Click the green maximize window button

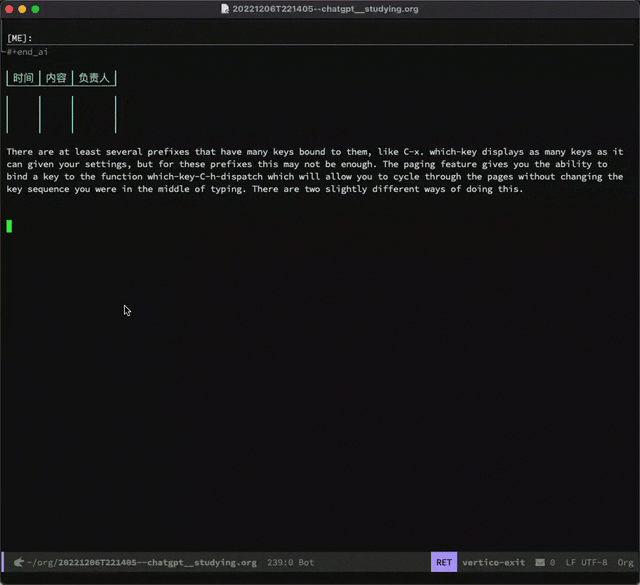[36, 9]
